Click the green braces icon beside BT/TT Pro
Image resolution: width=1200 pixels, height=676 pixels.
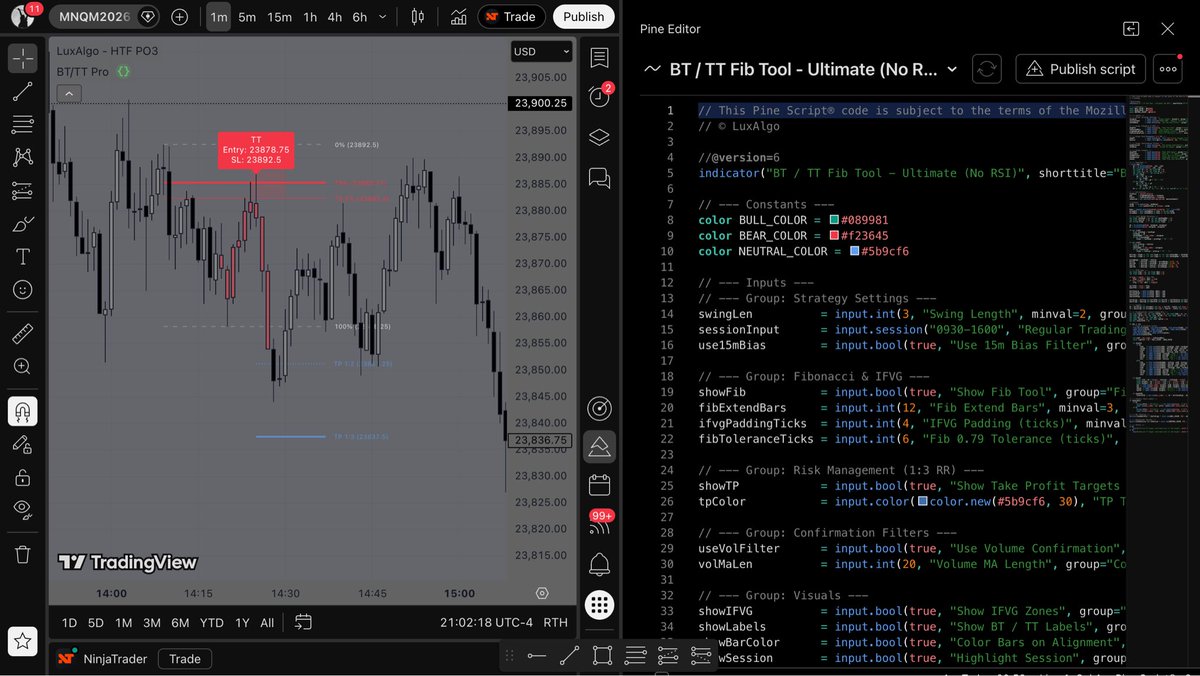click(124, 72)
